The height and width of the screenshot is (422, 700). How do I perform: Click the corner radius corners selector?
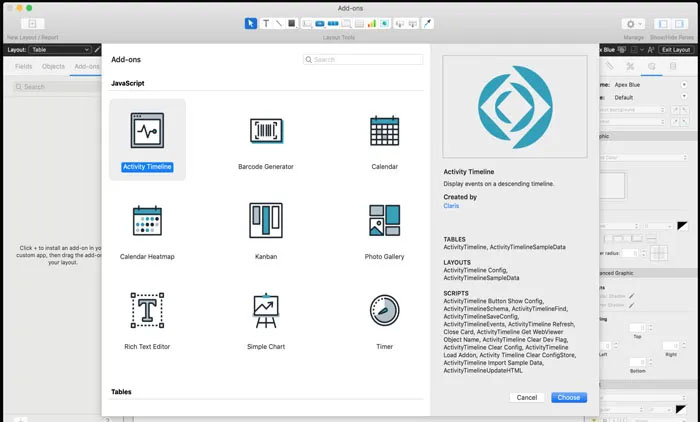658,253
